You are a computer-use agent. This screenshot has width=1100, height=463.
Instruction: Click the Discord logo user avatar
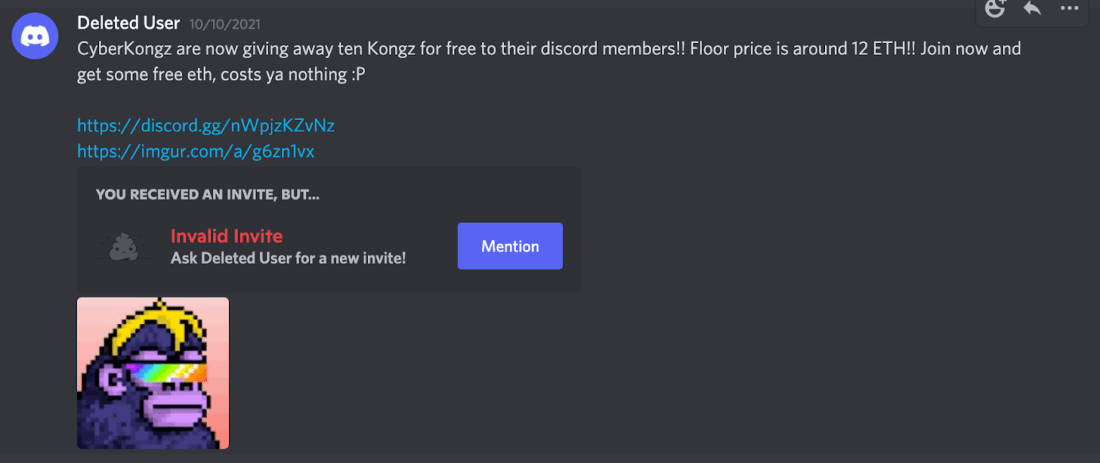point(34,37)
